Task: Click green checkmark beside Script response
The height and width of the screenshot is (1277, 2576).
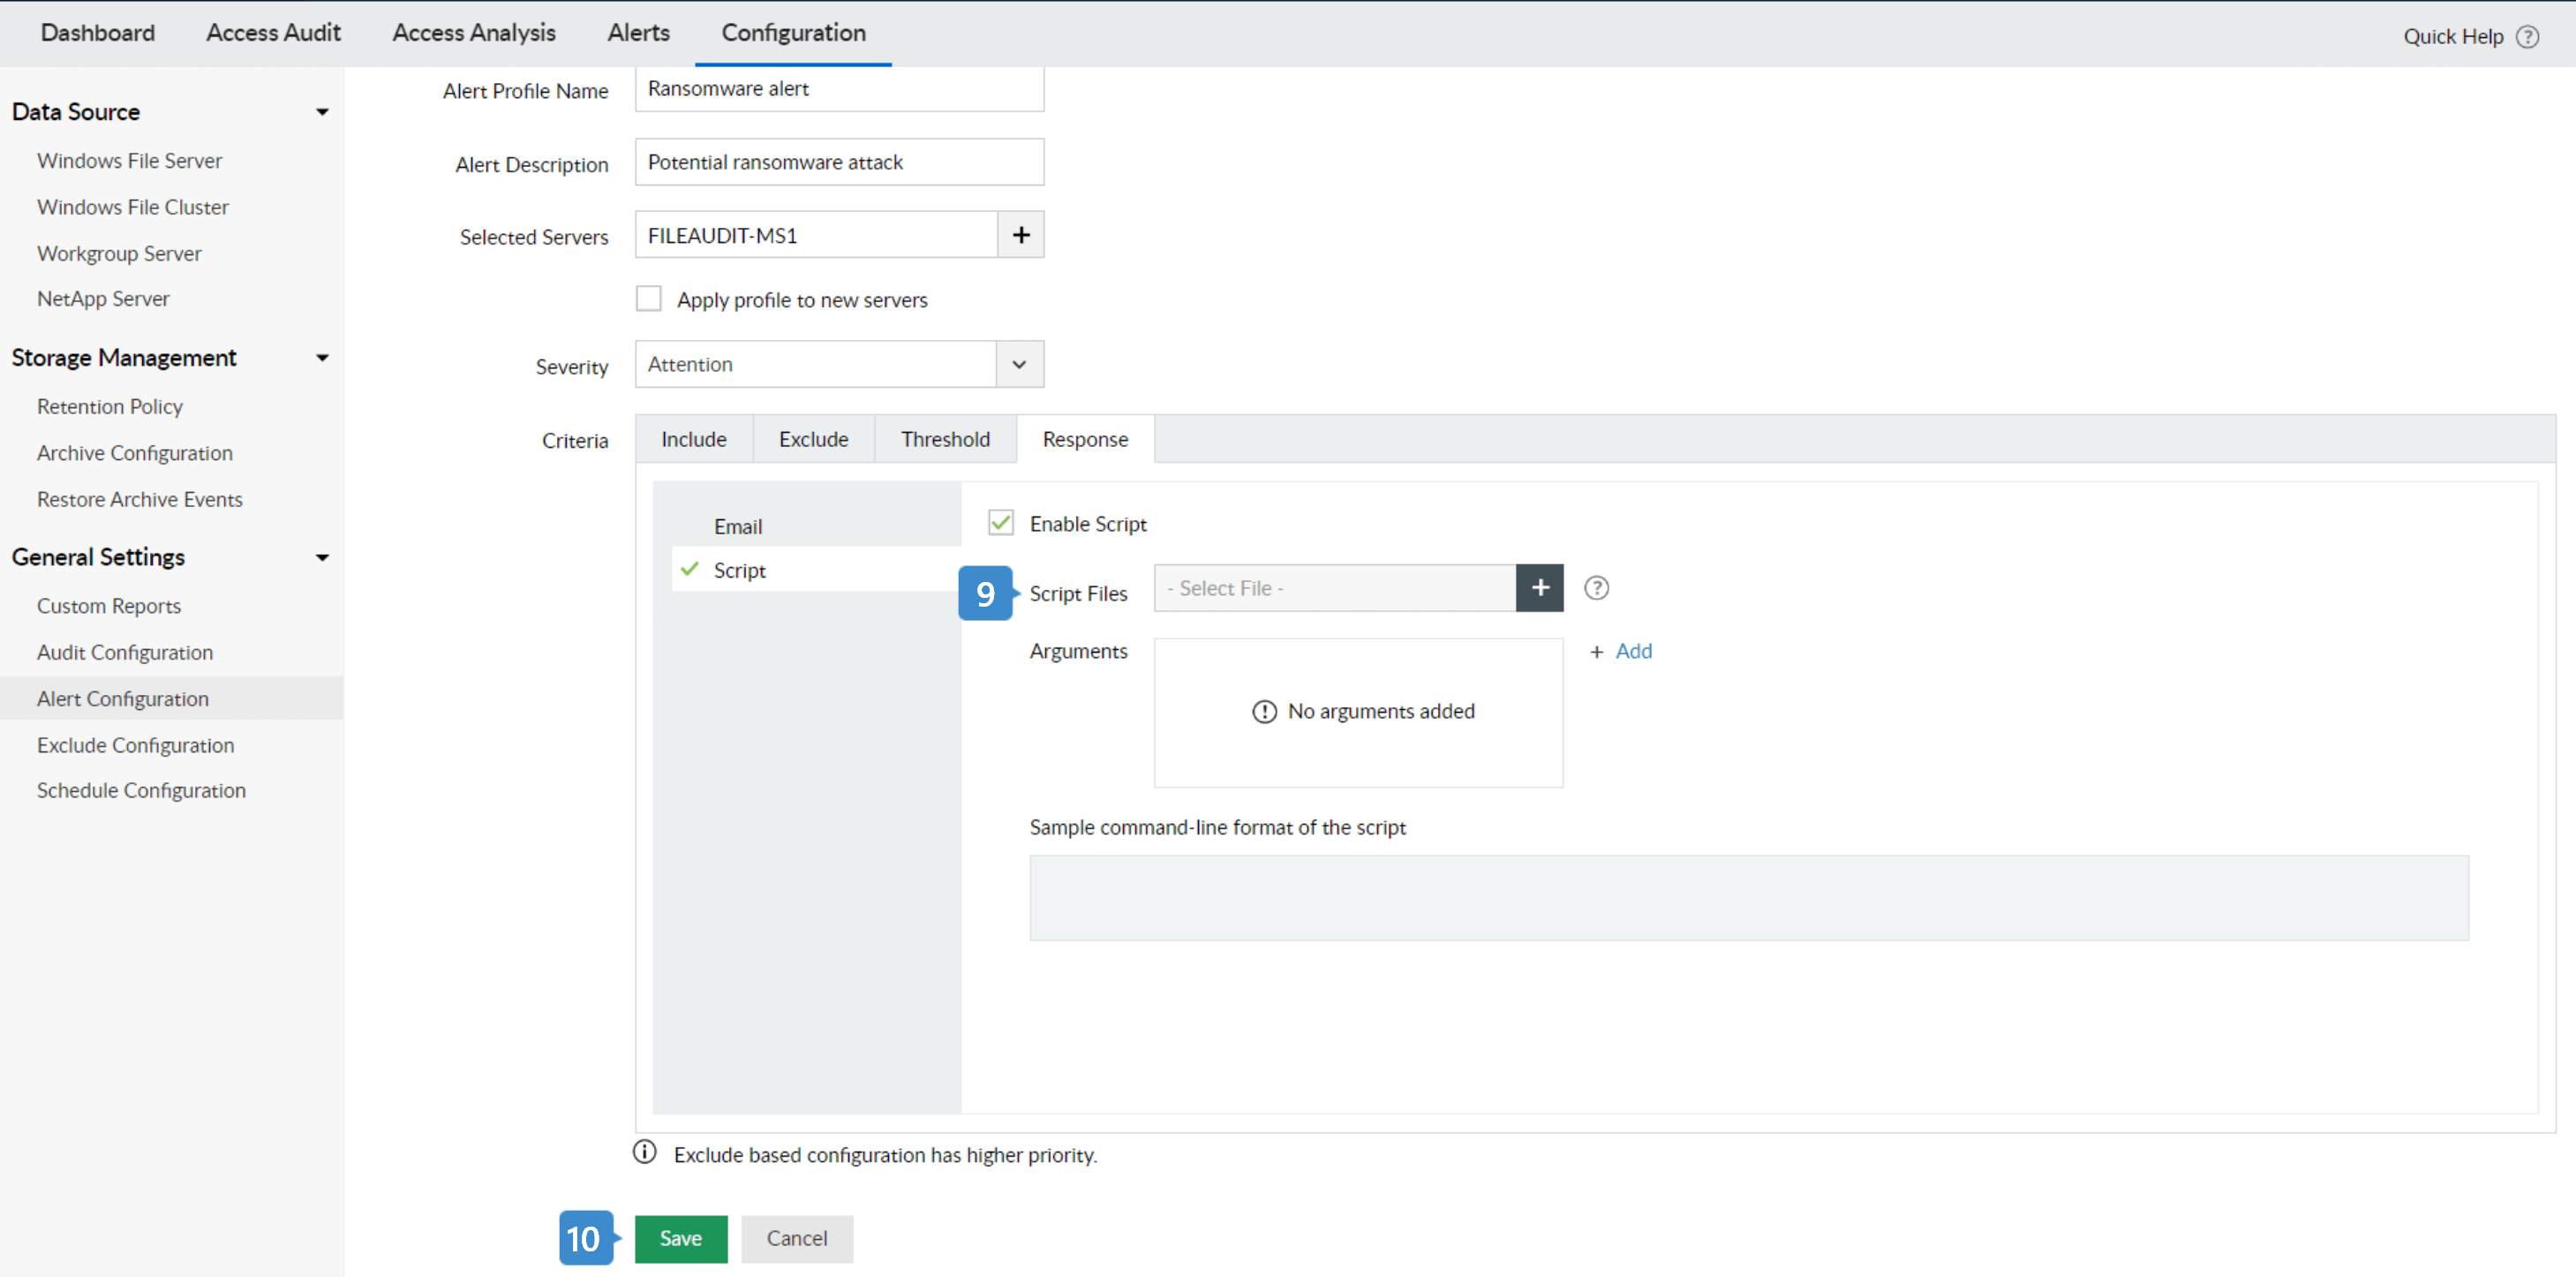Action: 689,569
